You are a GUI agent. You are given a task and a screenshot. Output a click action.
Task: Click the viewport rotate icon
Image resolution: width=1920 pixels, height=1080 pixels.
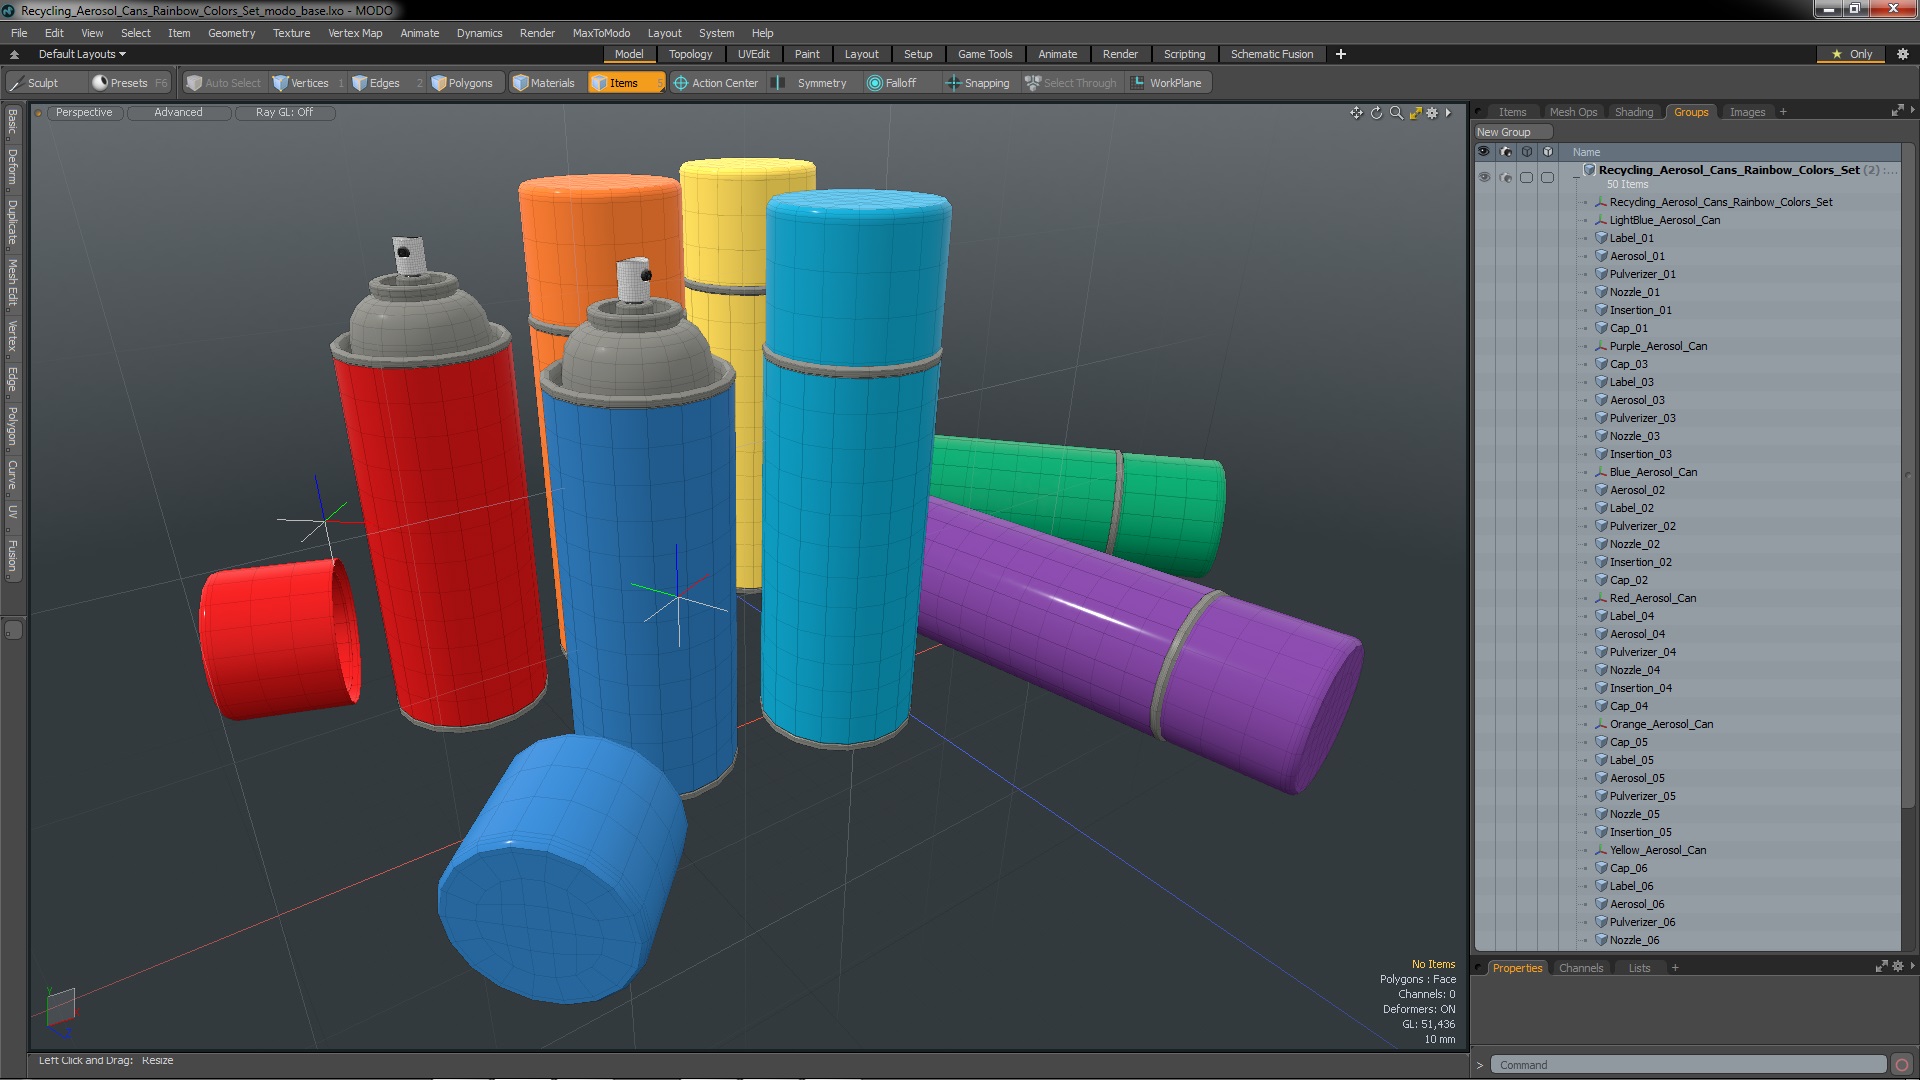pos(1376,113)
